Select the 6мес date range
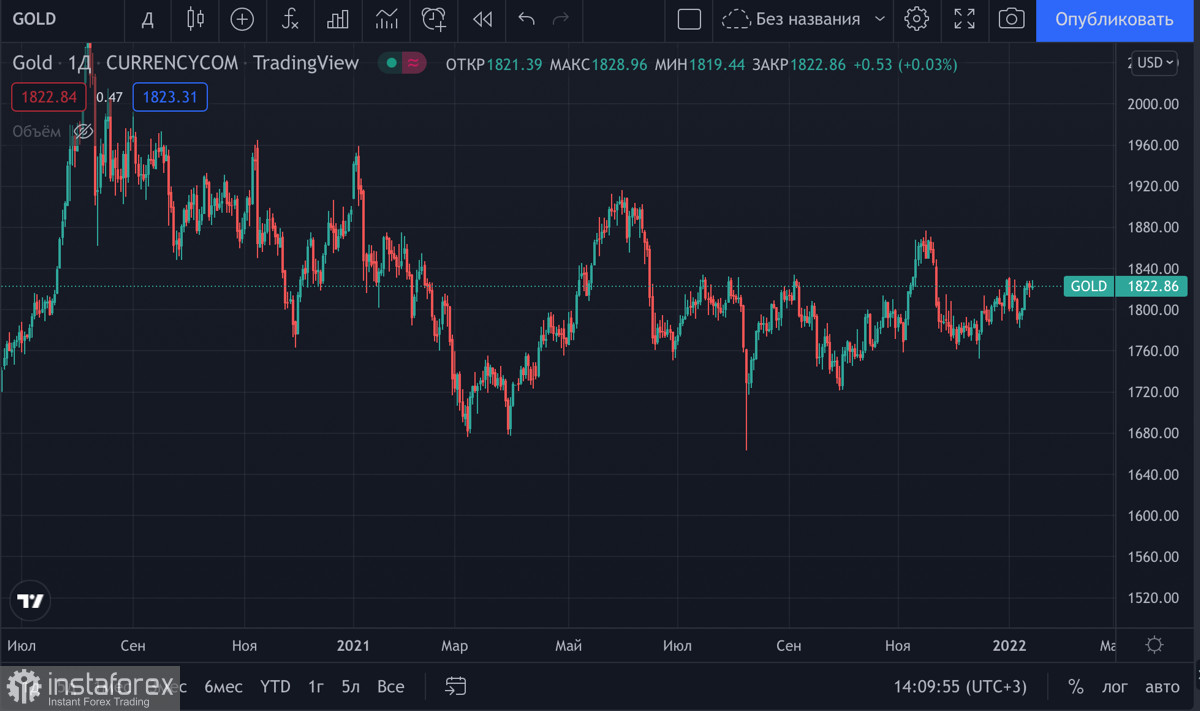The image size is (1200, 711). point(223,686)
